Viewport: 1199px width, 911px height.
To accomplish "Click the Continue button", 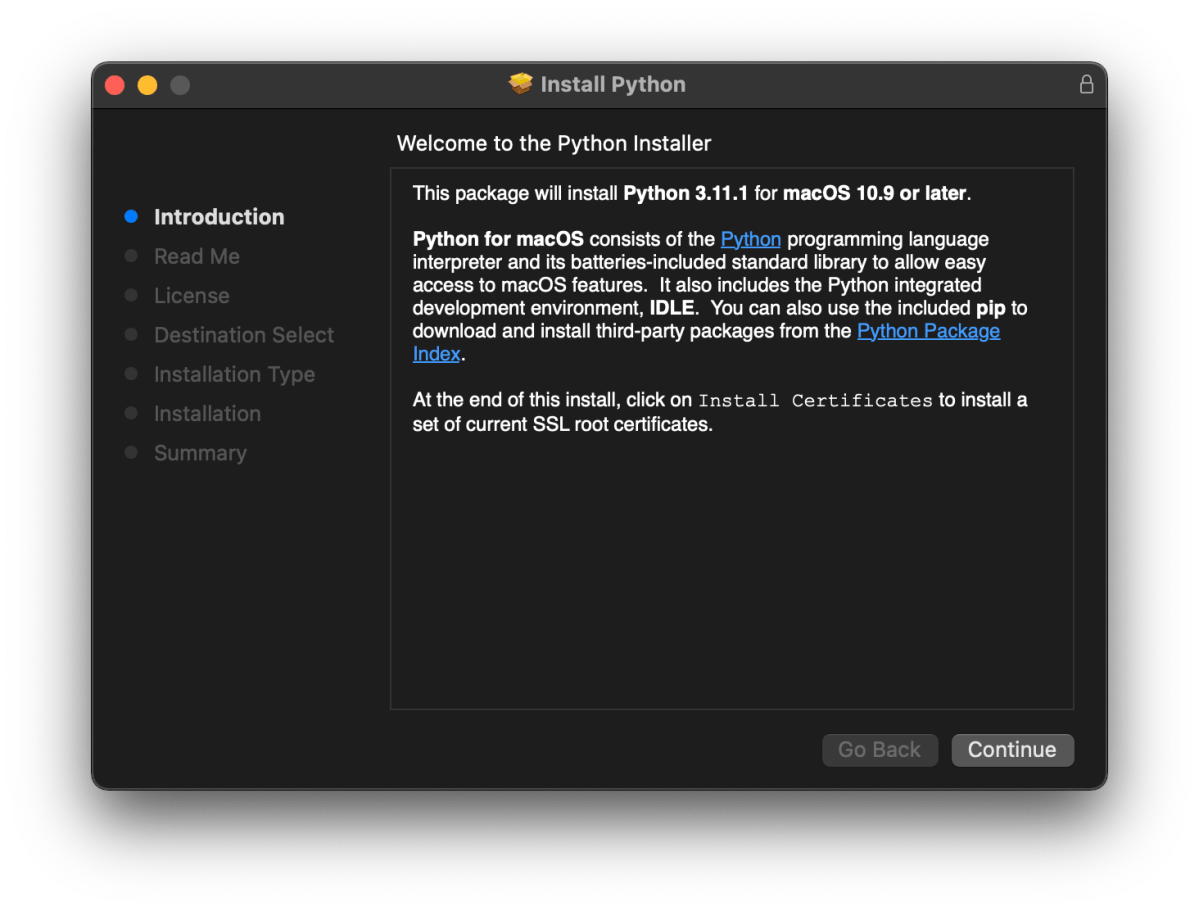I will [x=1012, y=750].
